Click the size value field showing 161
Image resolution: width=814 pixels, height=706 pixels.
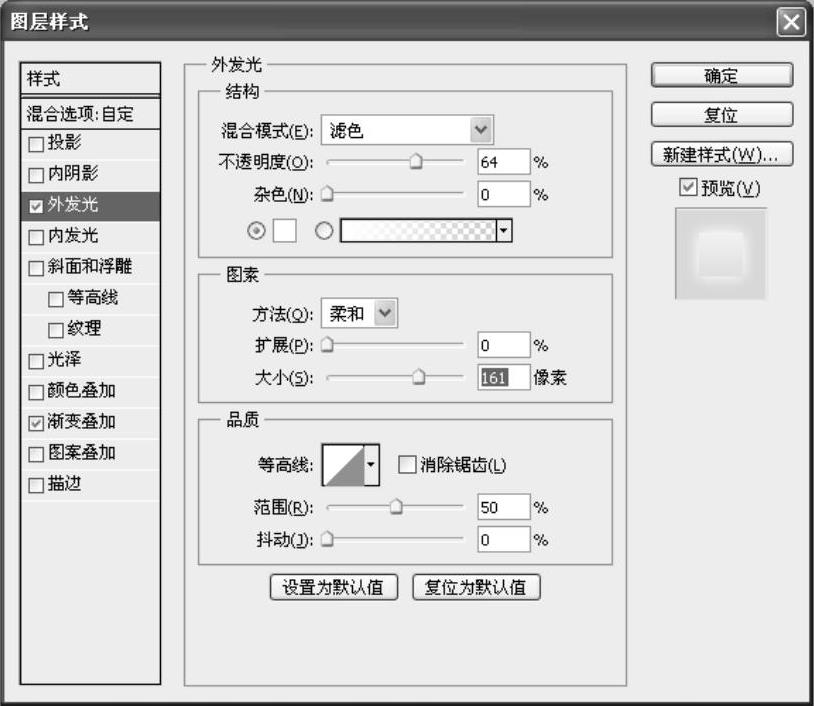[x=504, y=377]
